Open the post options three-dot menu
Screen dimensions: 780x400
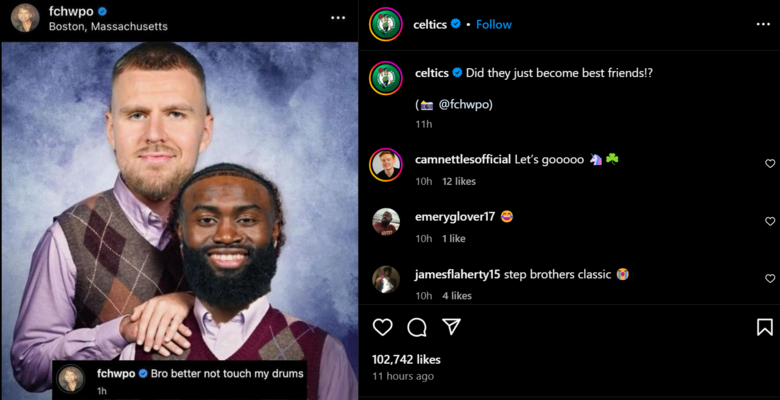tap(338, 18)
